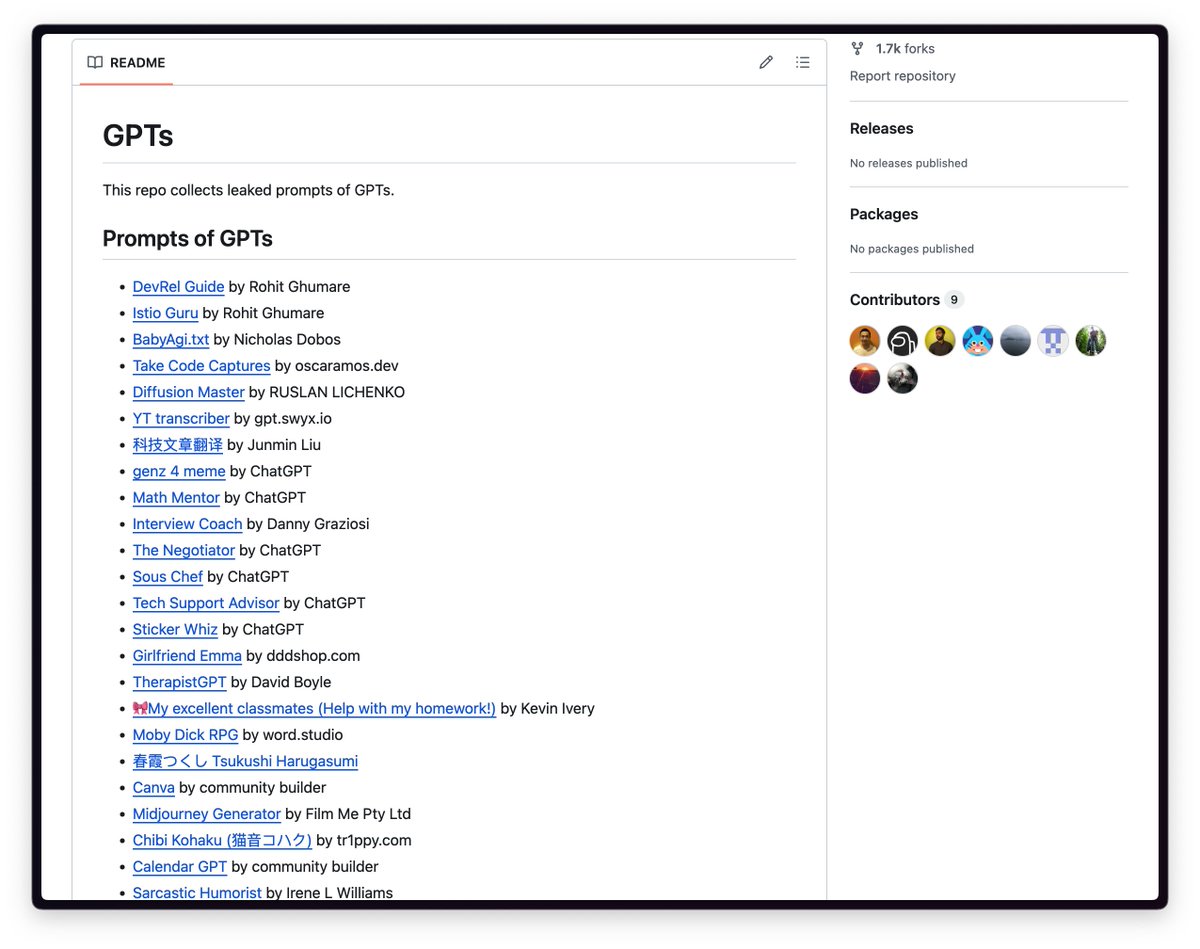
Task: Open the Tsukushi Harugasumi link
Action: (245, 762)
